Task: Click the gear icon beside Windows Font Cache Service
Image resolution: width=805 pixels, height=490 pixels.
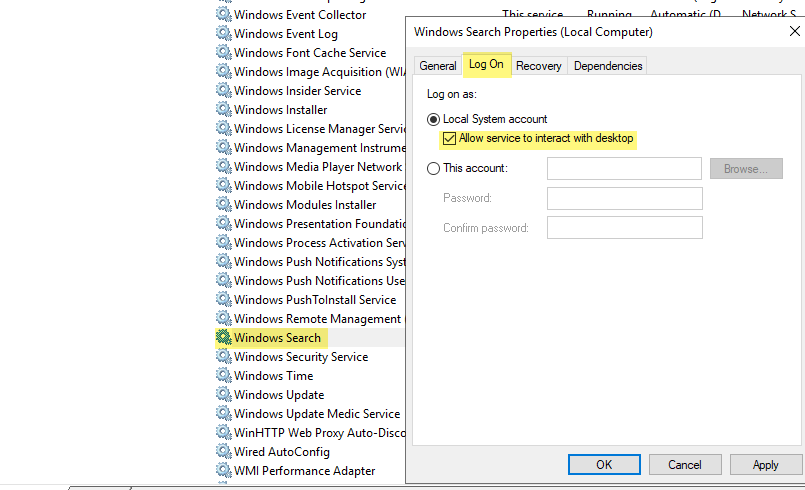Action: [223, 52]
